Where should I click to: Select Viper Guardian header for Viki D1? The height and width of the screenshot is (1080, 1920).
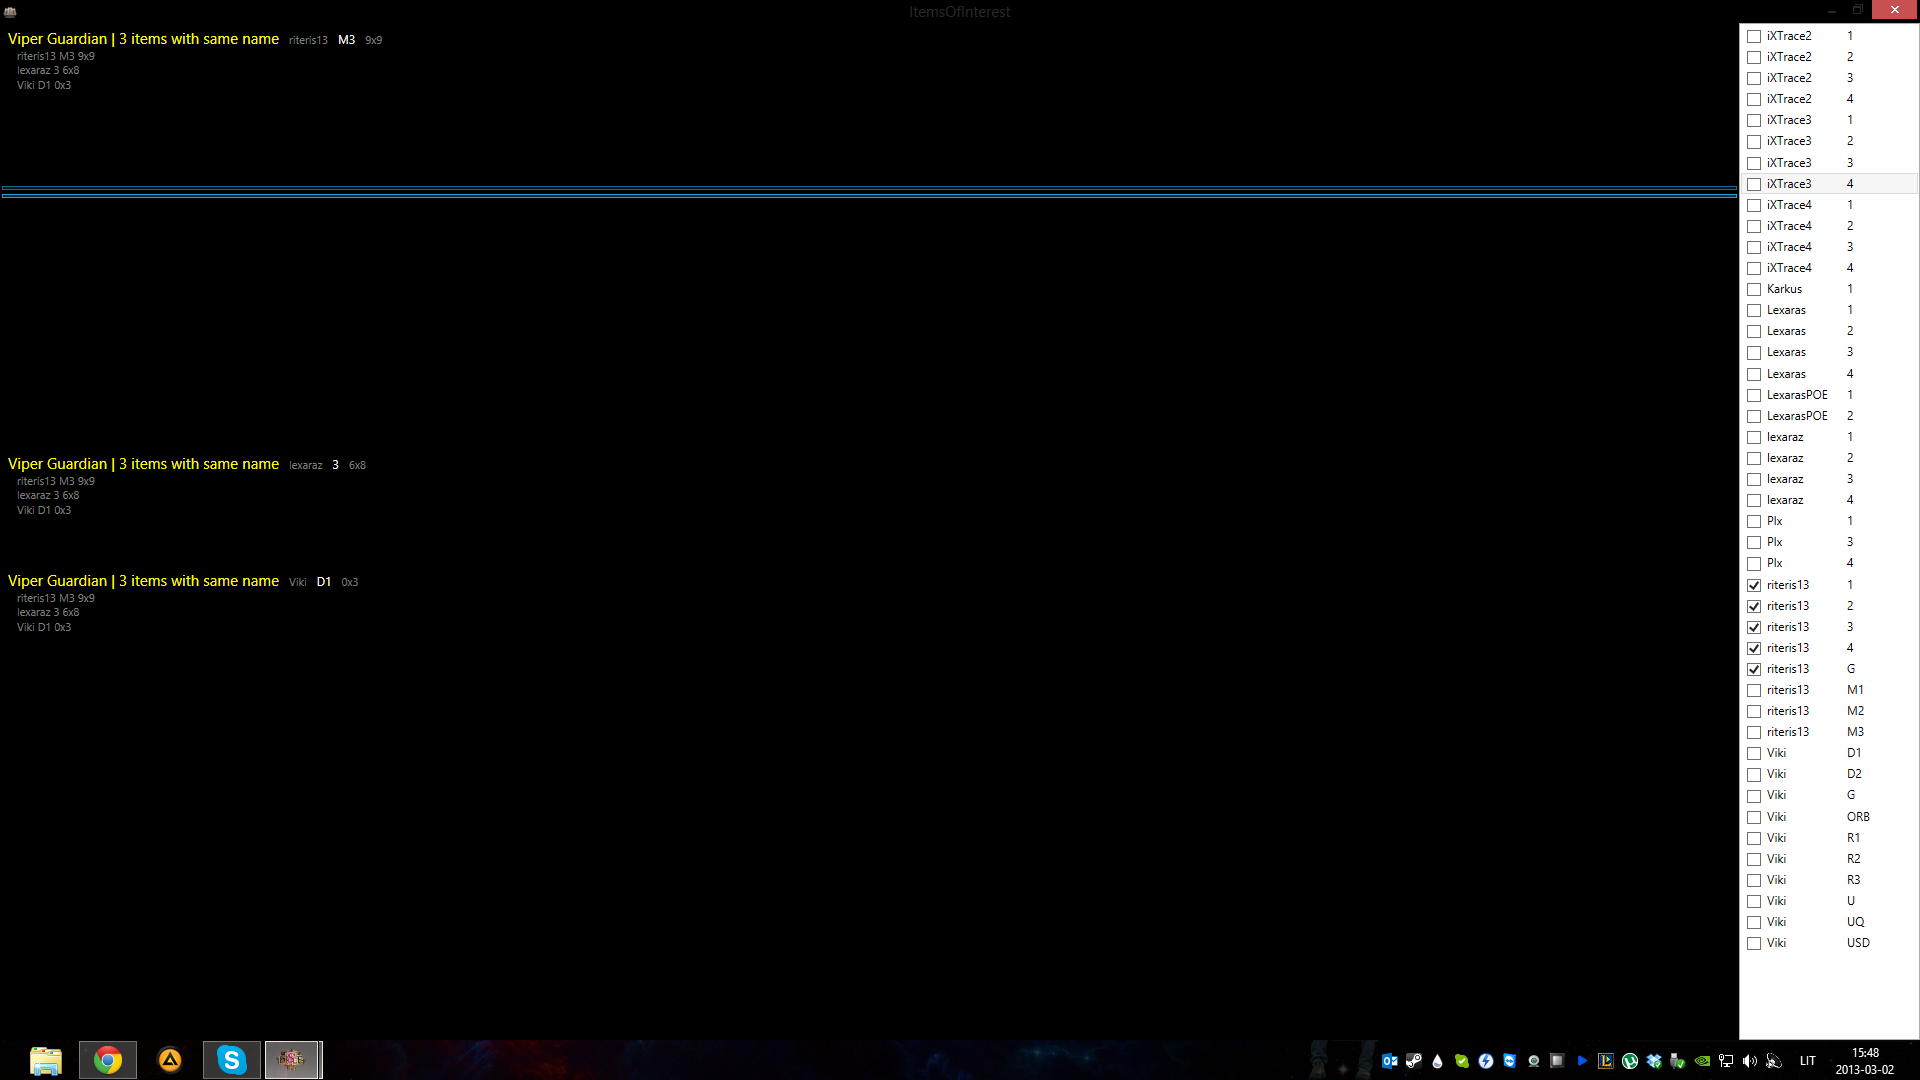pyautogui.click(x=143, y=581)
